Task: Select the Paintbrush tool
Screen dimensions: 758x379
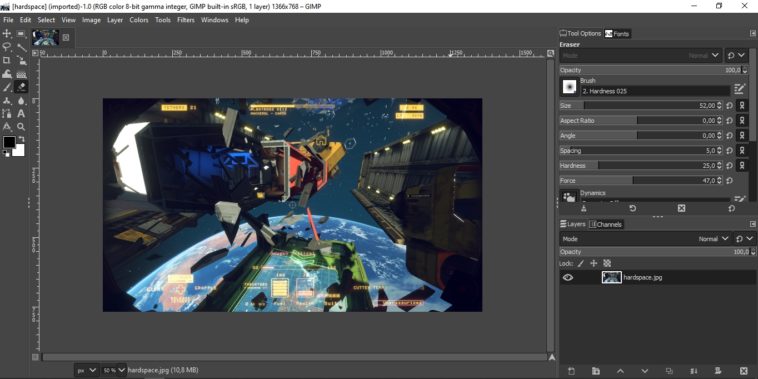Action: pyautogui.click(x=7, y=87)
